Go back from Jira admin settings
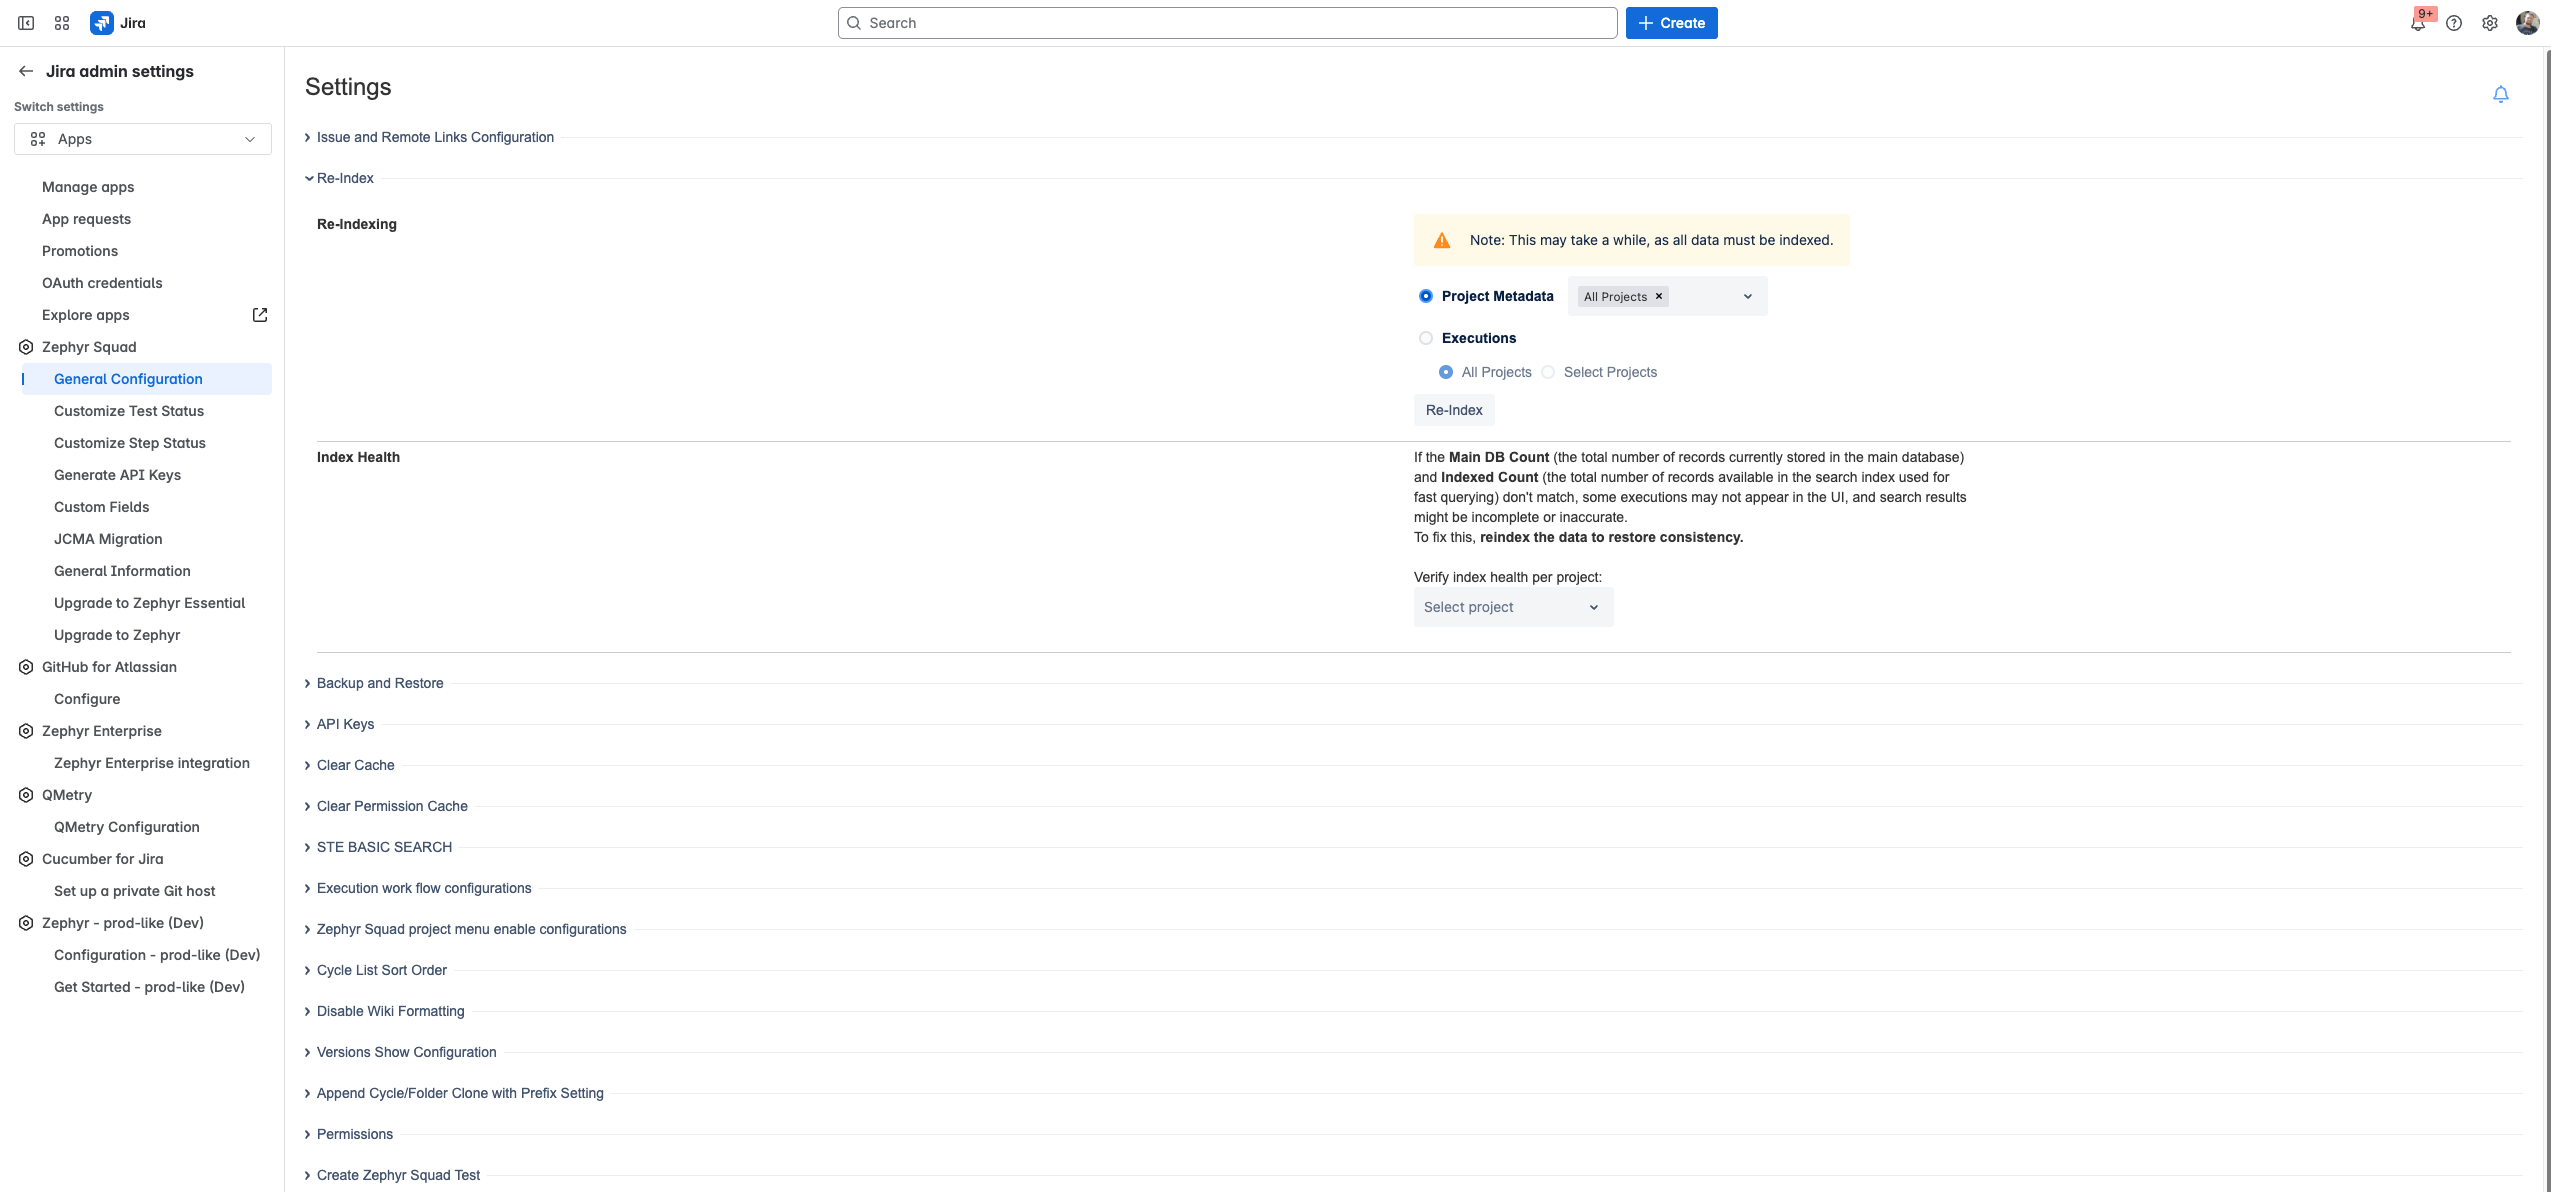The image size is (2551, 1192). (x=26, y=71)
